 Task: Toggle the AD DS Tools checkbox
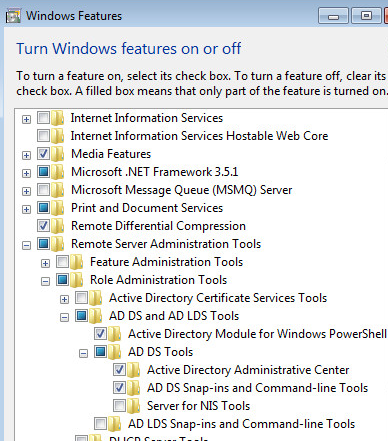click(x=100, y=352)
